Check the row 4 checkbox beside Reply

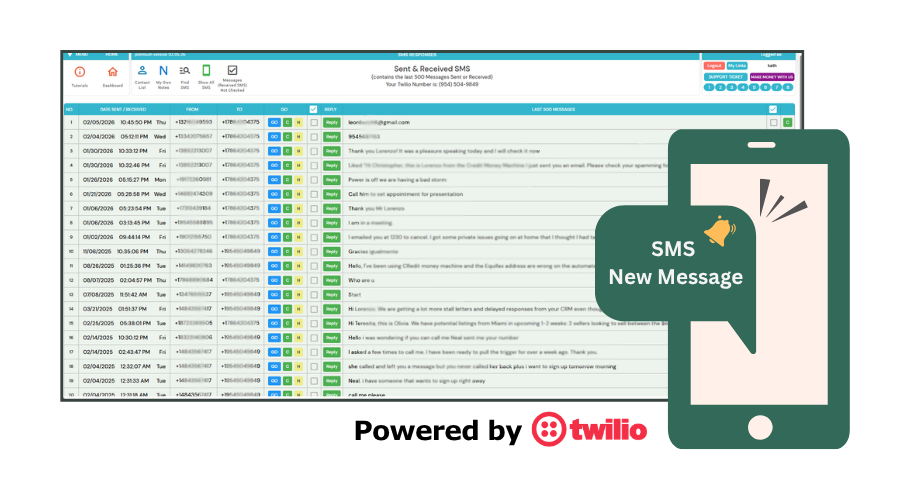tap(314, 165)
